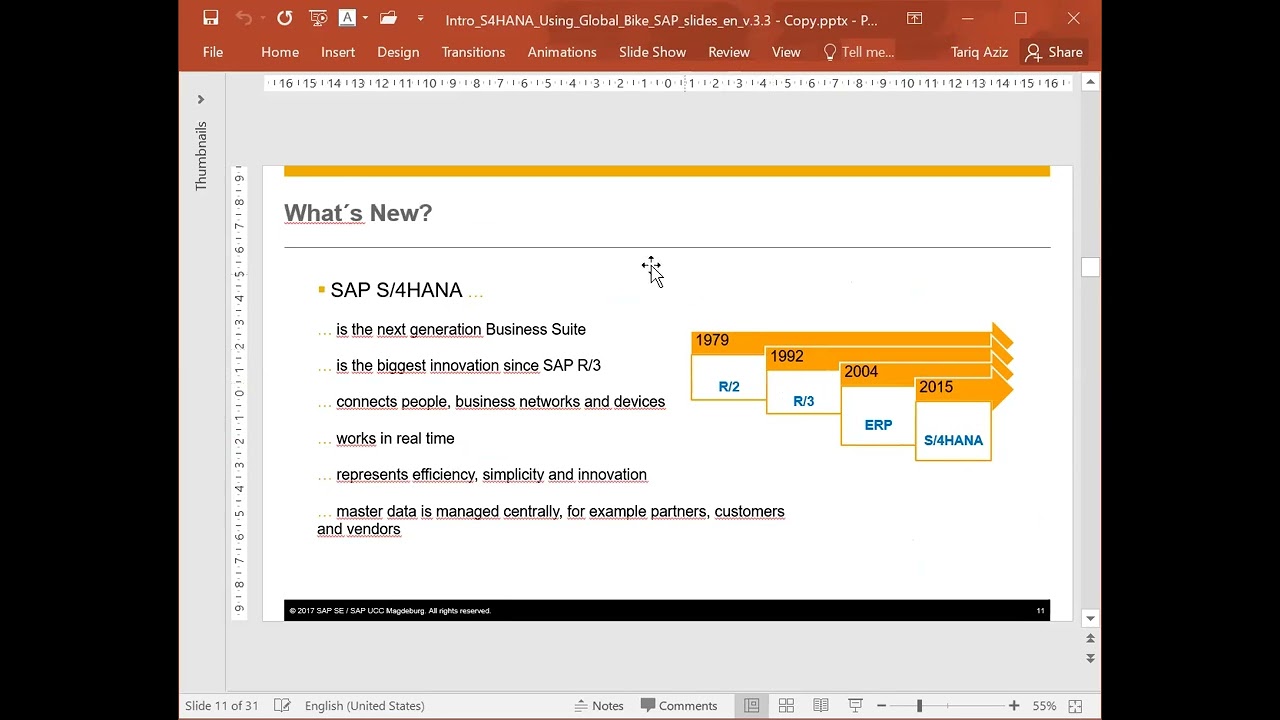Click the 'SAP S/4HANA ...' bullet heading

(x=400, y=290)
